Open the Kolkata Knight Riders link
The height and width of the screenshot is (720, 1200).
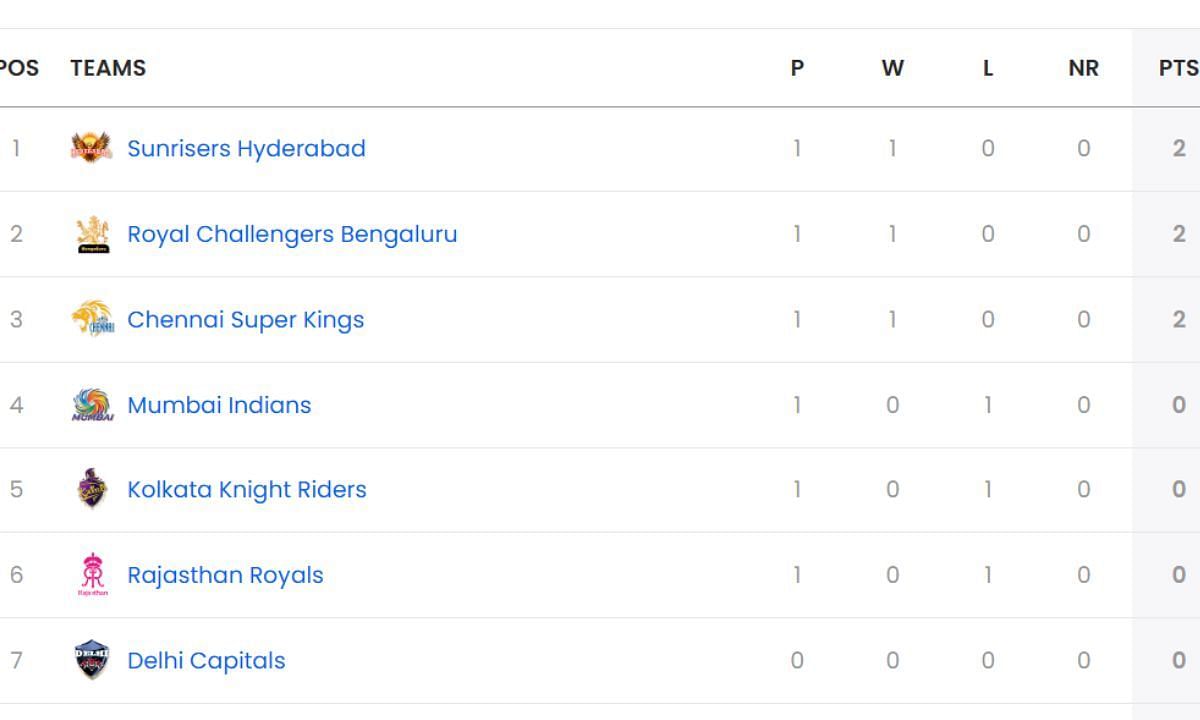tap(247, 490)
